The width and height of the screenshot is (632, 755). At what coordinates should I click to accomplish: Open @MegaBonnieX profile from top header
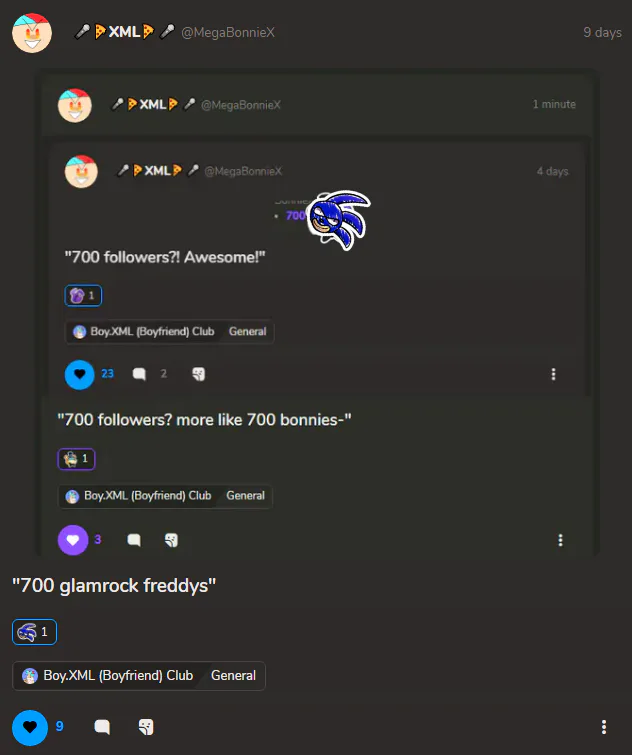click(x=228, y=32)
